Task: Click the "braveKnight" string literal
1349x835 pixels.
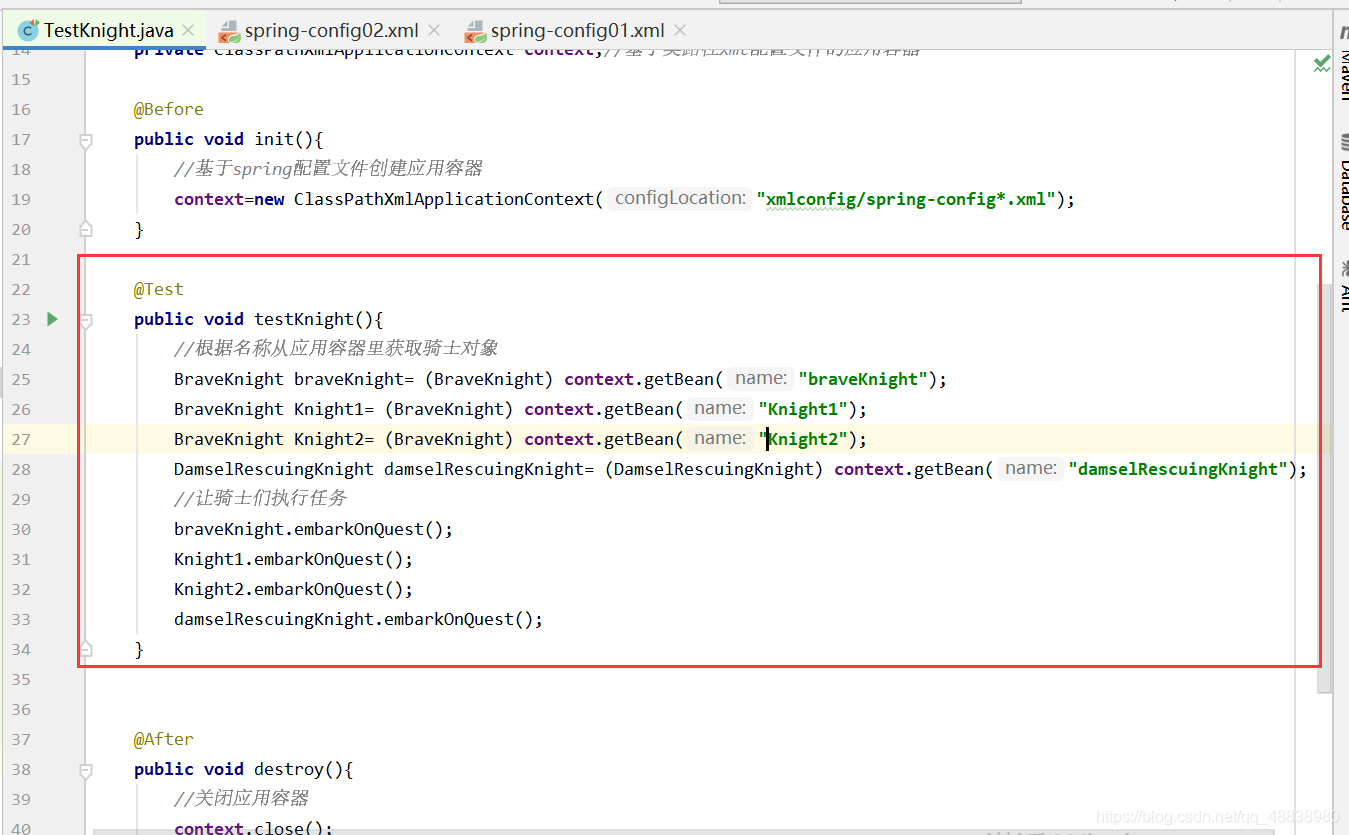Action: (863, 379)
